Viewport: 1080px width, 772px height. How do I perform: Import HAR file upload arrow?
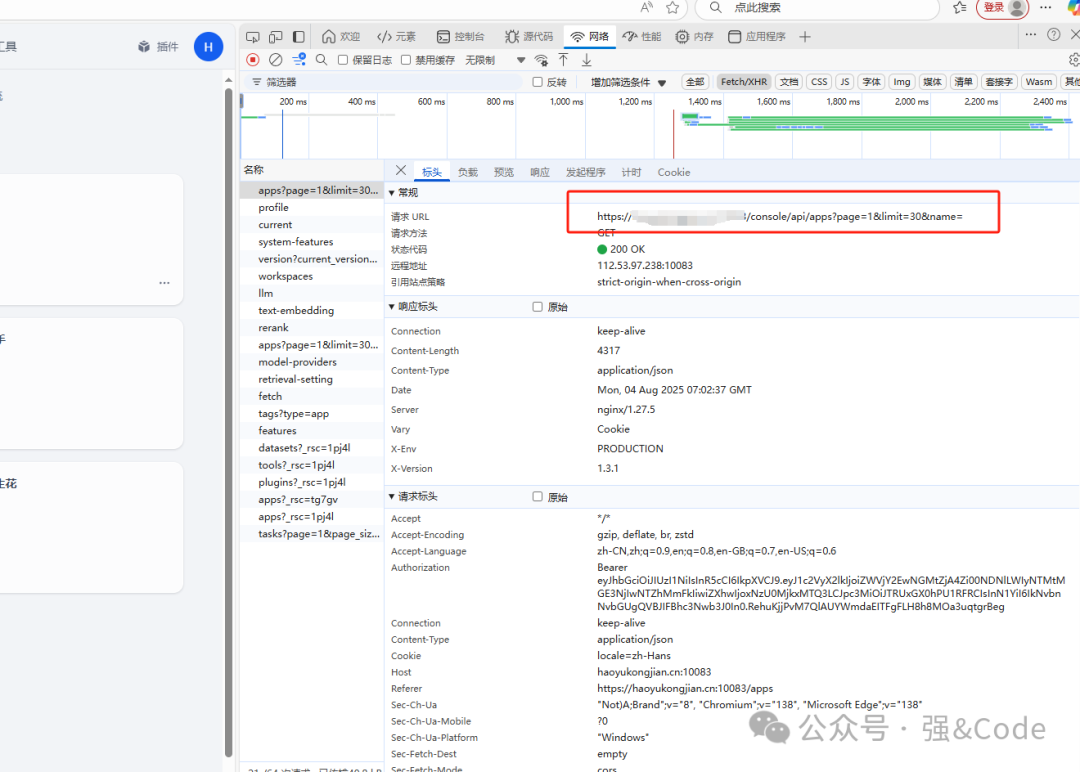(563, 60)
